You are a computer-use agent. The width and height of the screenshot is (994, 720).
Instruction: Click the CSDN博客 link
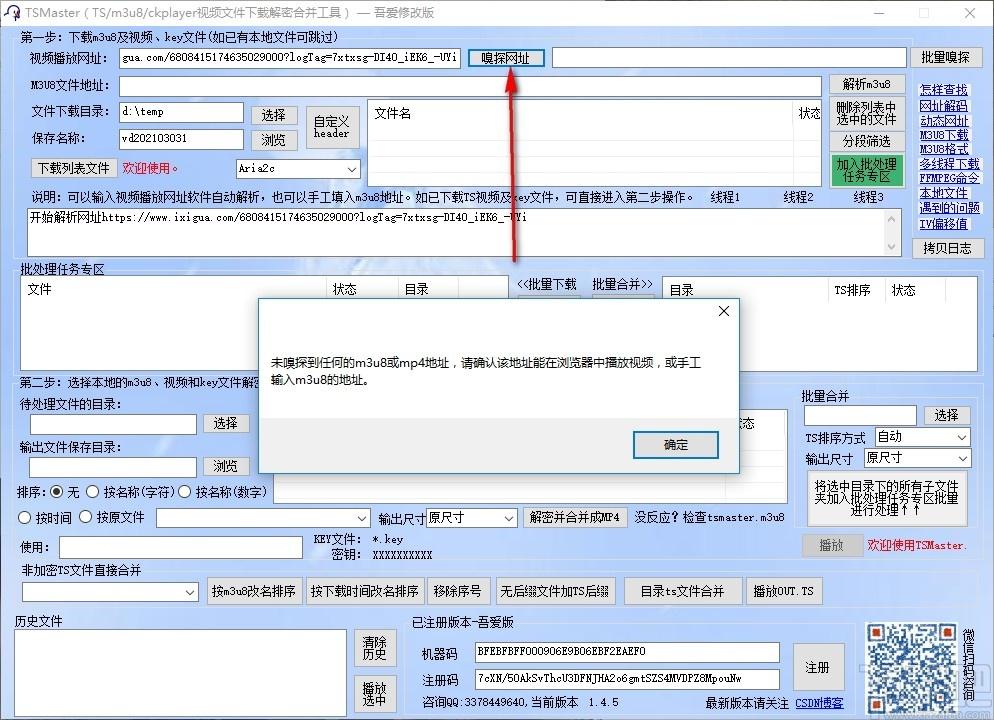819,703
